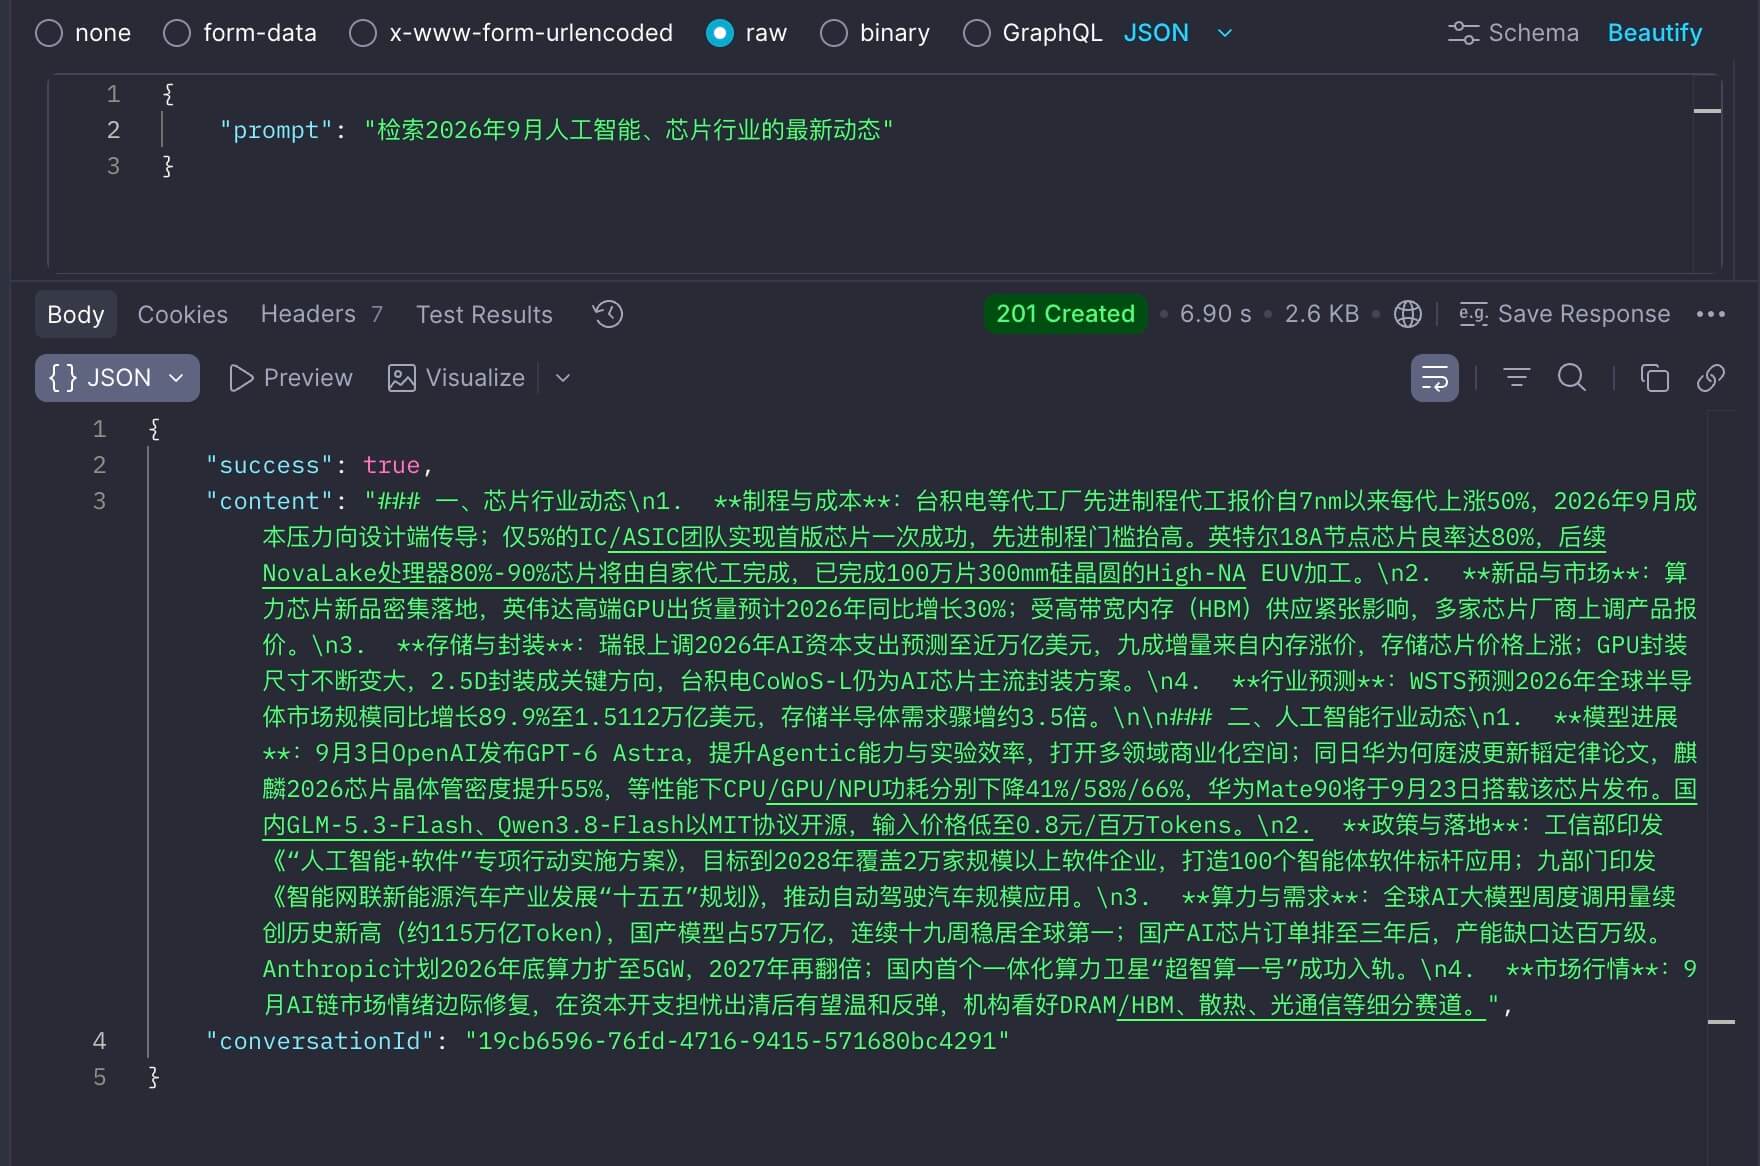Viewport: 1760px width, 1166px height.
Task: Open the response JSON format dropdown
Action: tap(117, 378)
